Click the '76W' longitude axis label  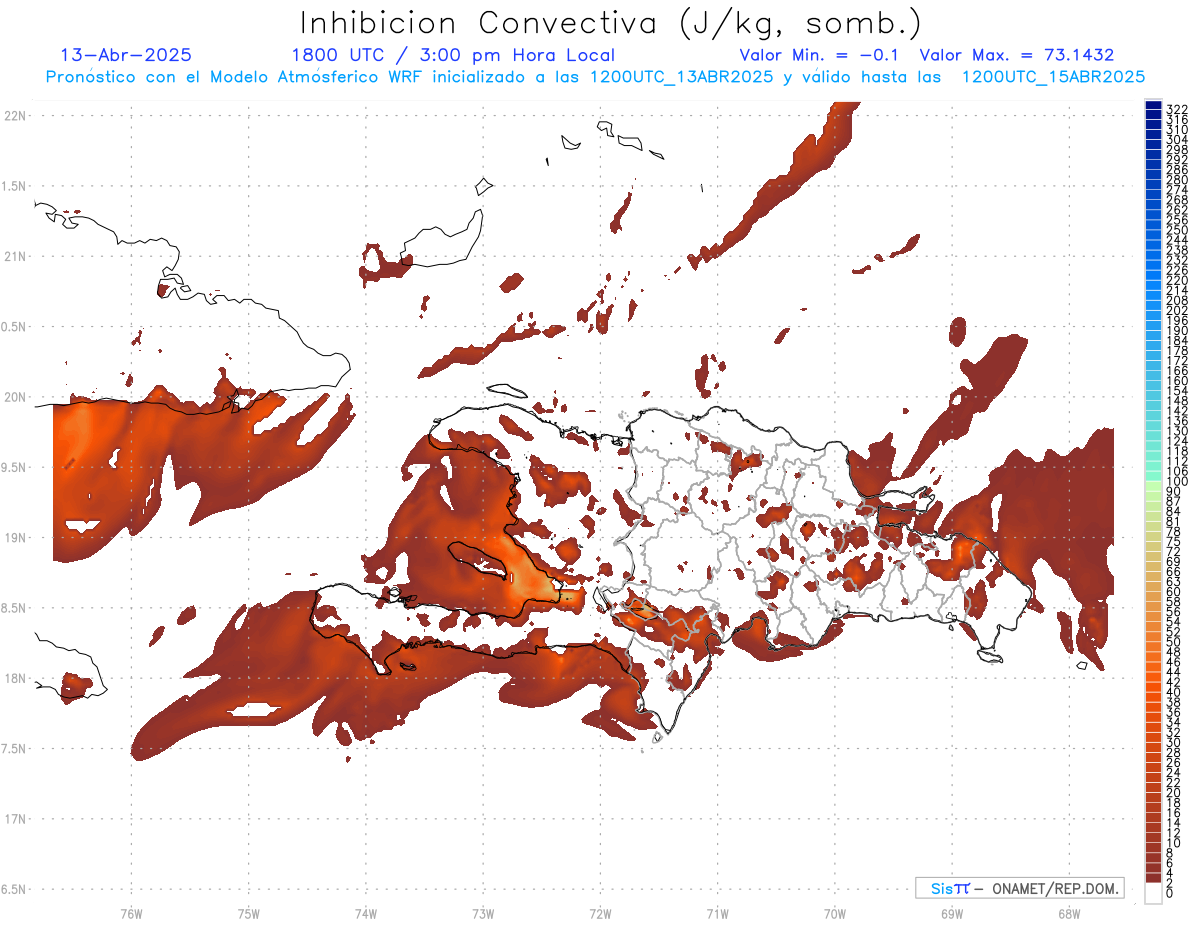[x=131, y=913]
